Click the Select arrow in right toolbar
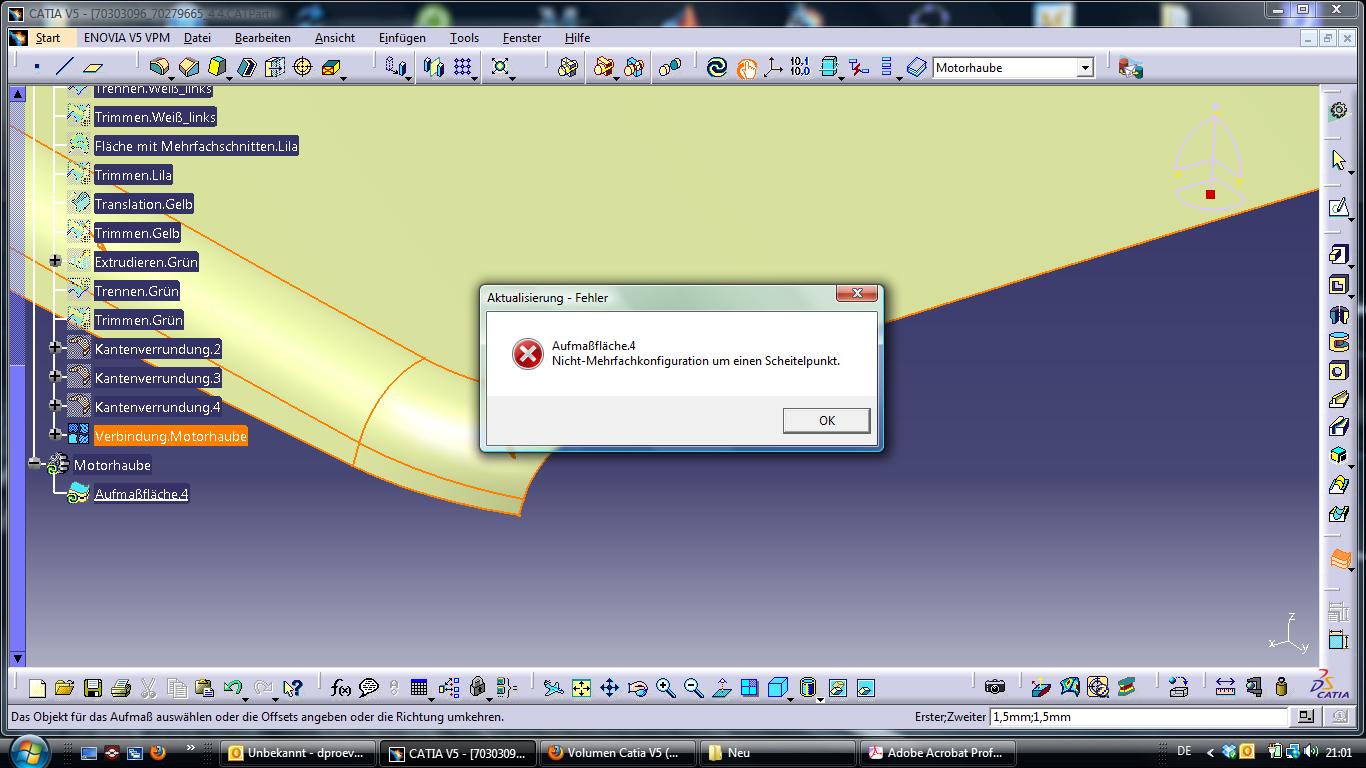 pyautogui.click(x=1339, y=160)
